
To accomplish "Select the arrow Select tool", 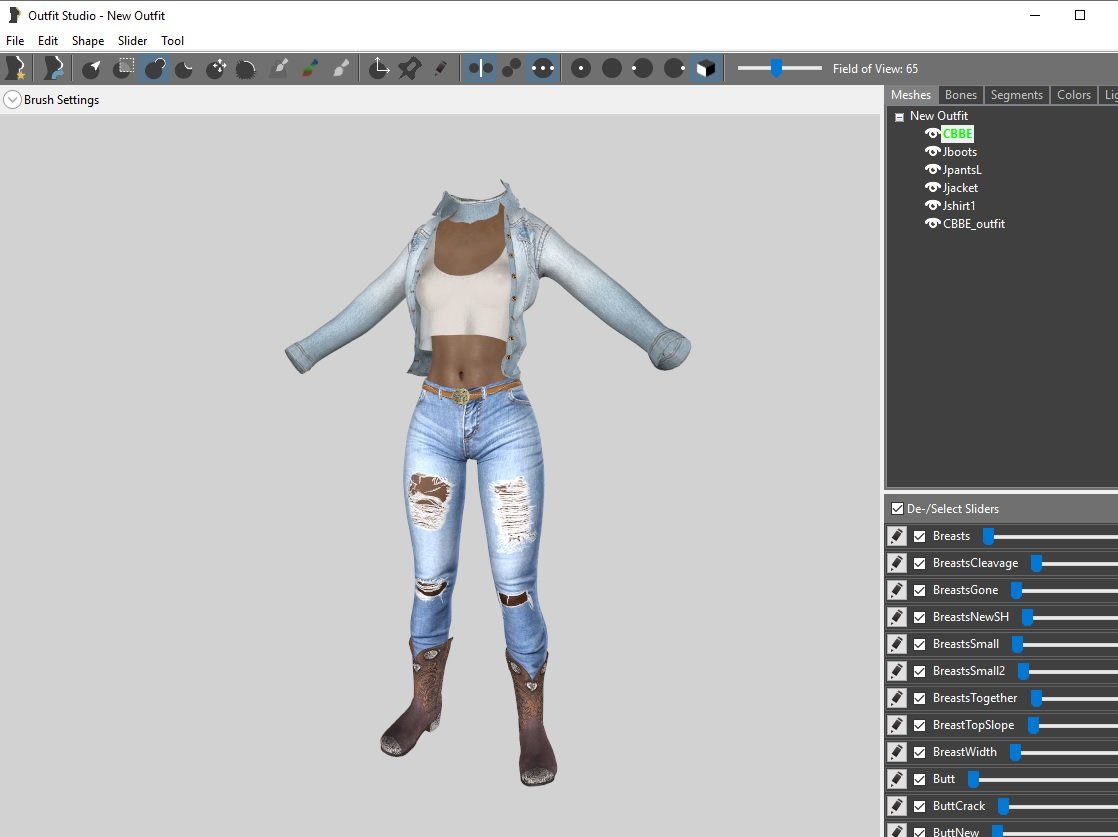I will (92, 68).
